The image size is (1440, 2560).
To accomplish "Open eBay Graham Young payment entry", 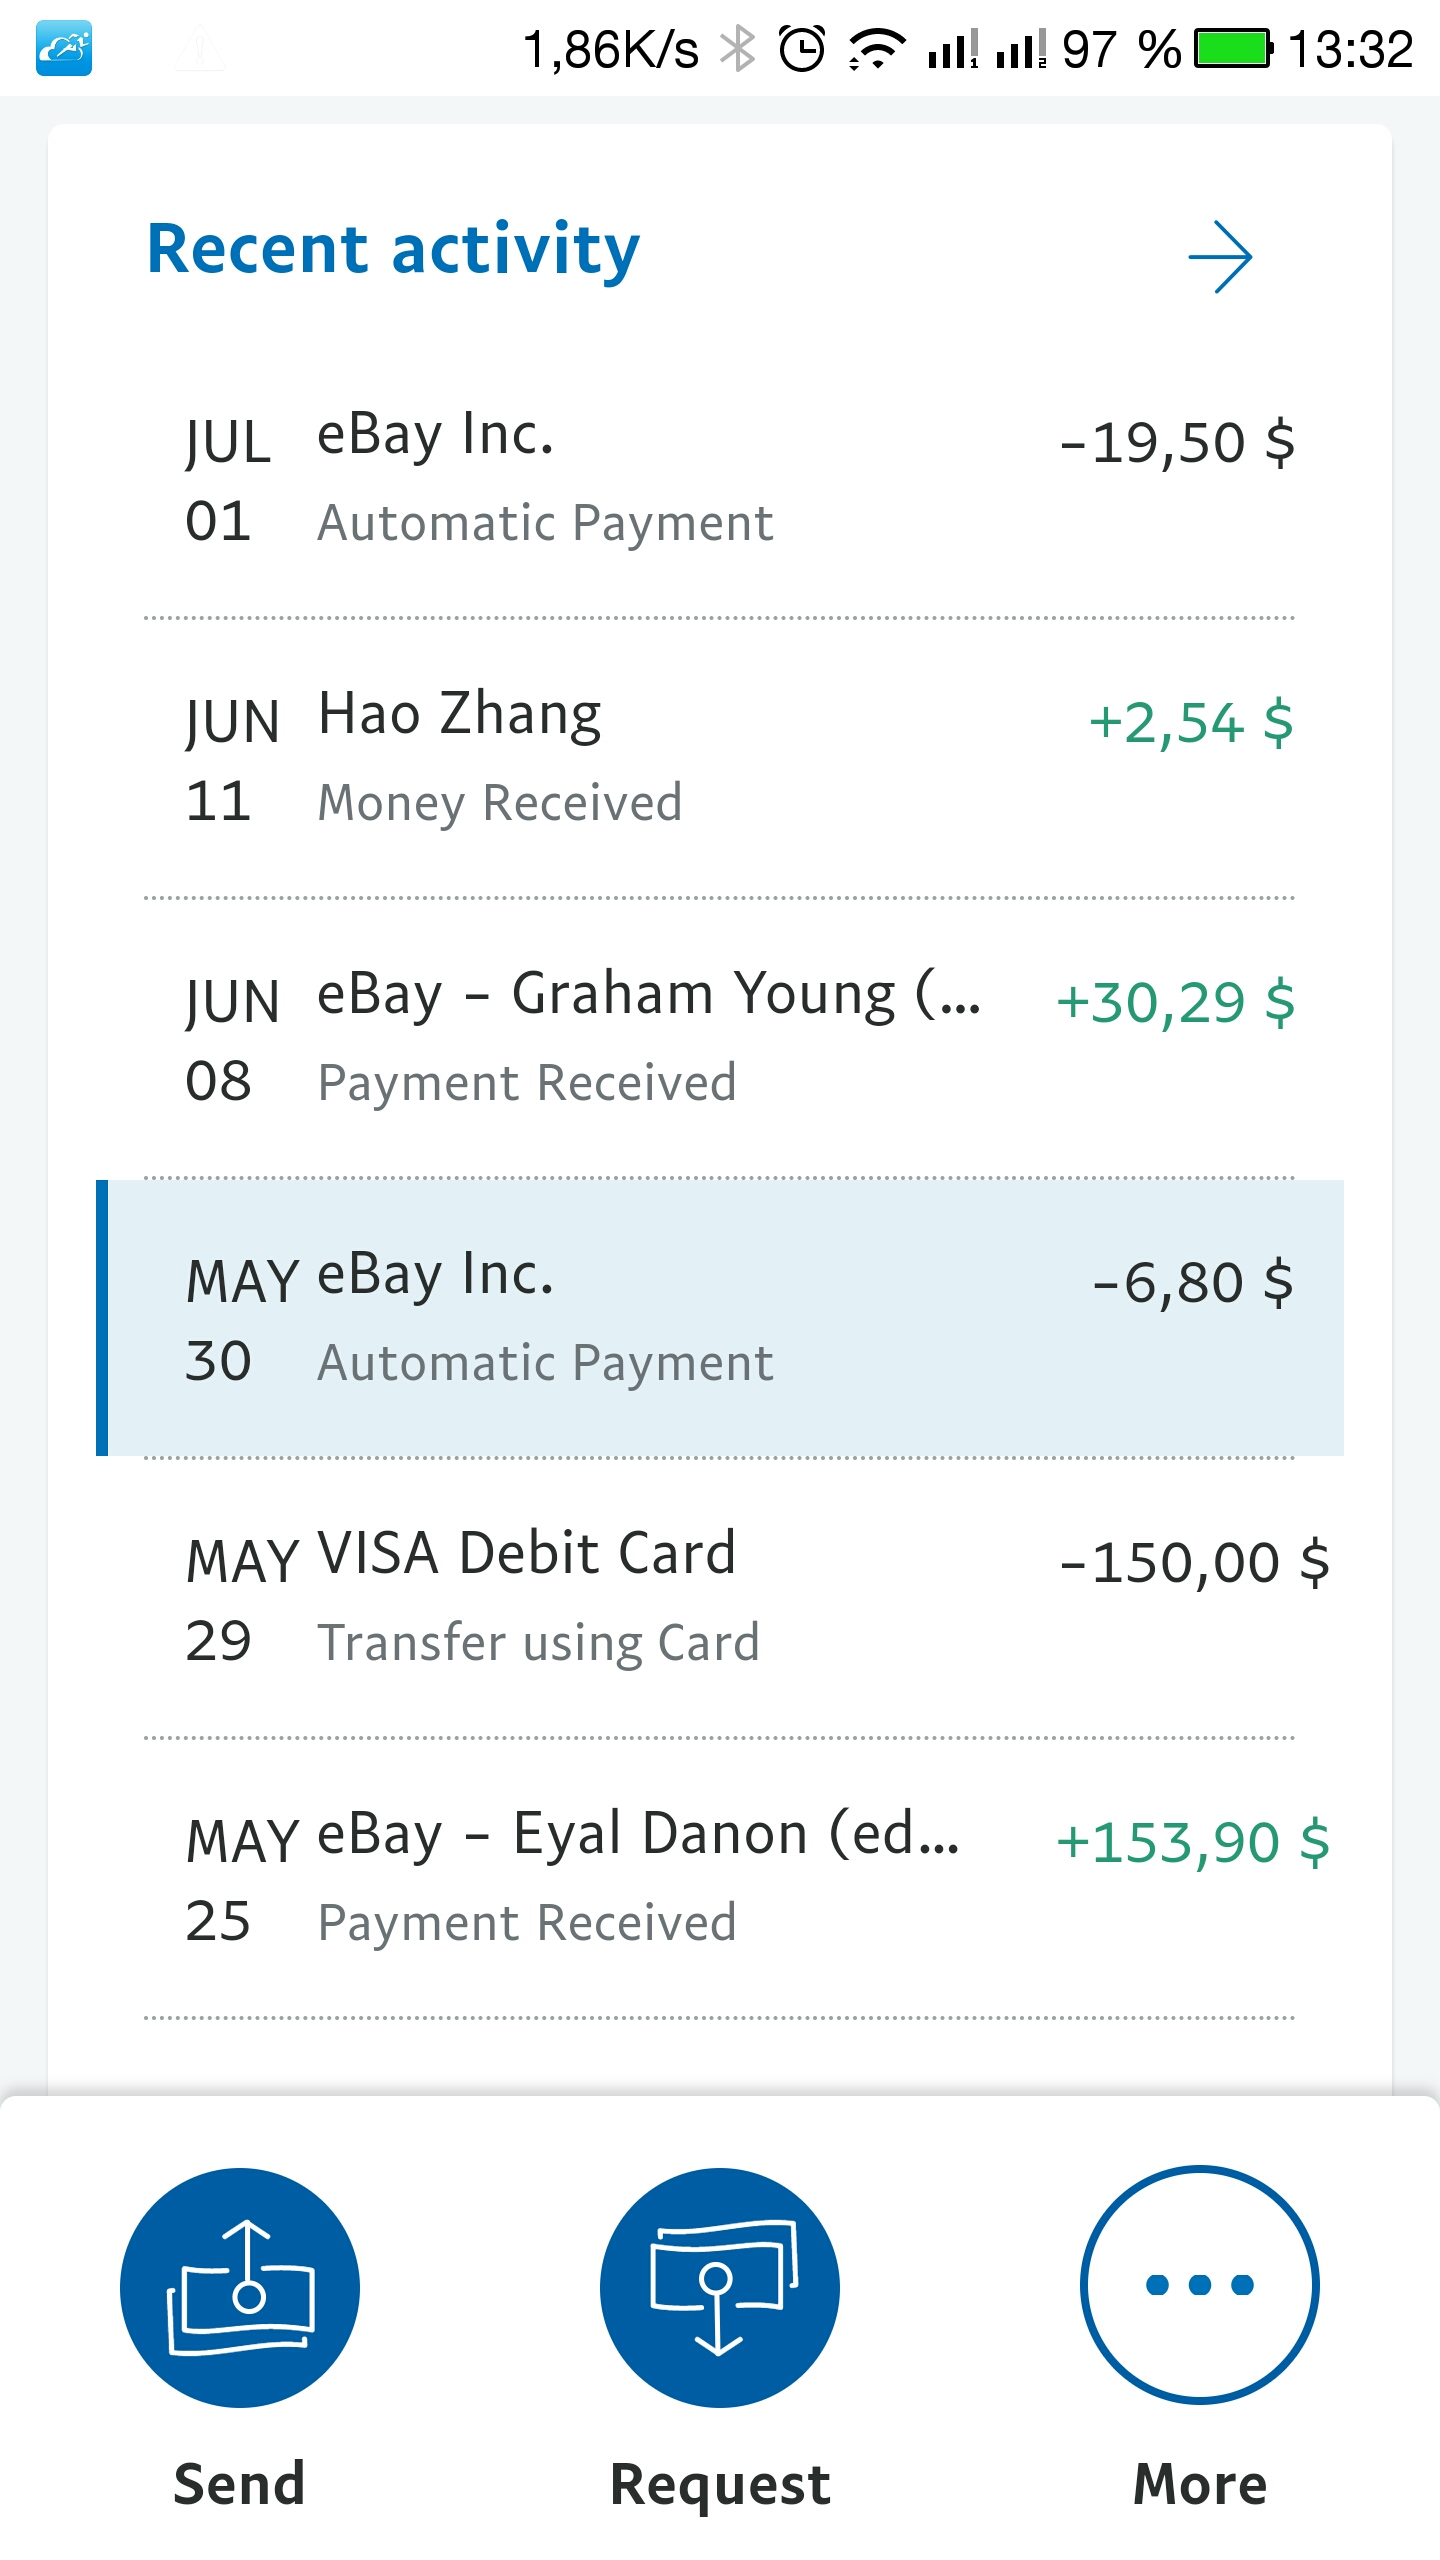I will [x=720, y=1038].
